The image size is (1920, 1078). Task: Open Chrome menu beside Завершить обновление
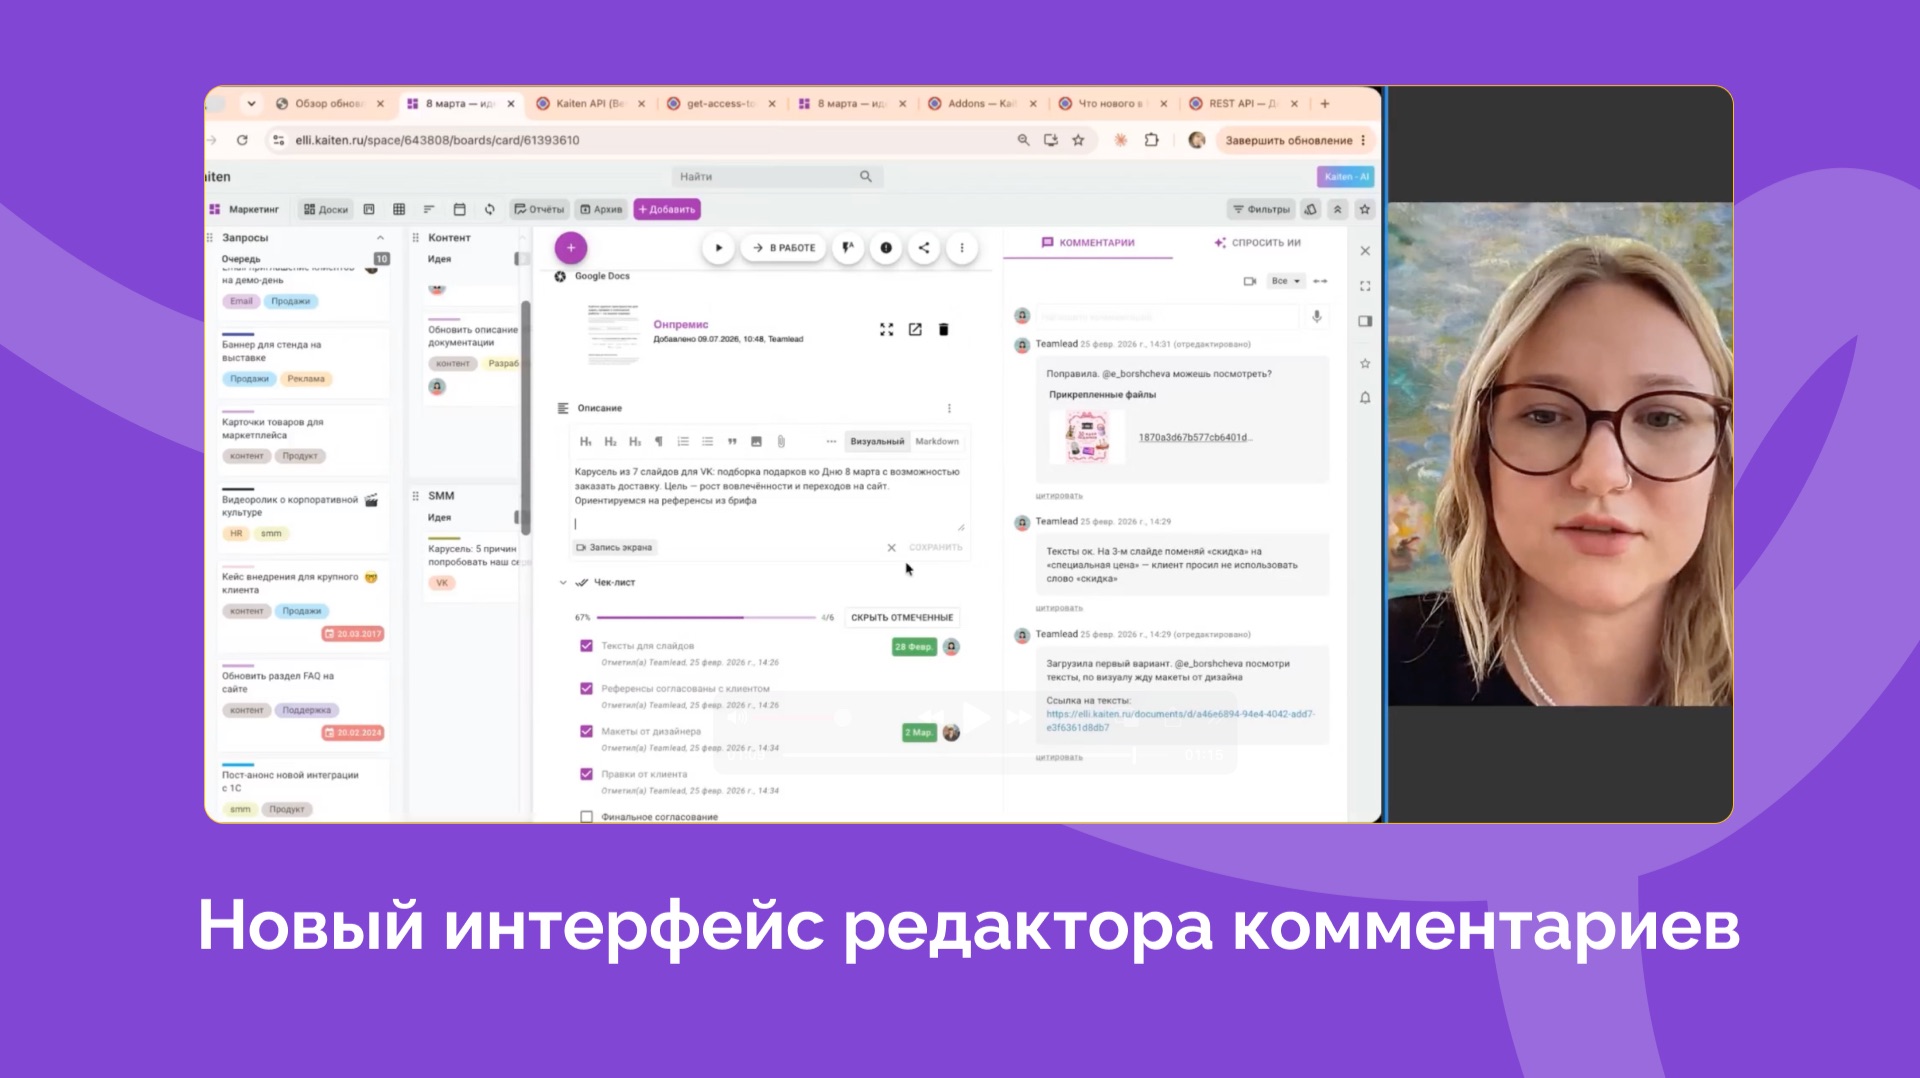[1363, 140]
